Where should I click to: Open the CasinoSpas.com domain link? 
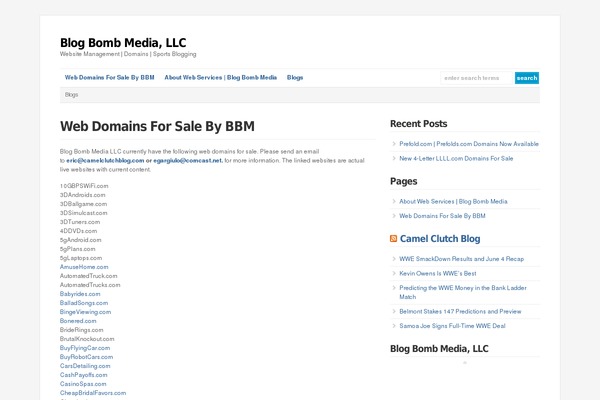[83, 384]
